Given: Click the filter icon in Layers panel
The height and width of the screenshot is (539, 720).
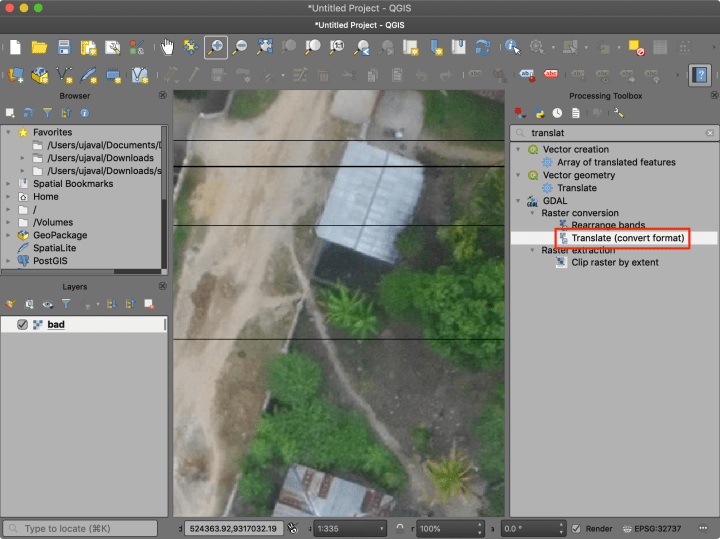Looking at the screenshot, I should [66, 304].
